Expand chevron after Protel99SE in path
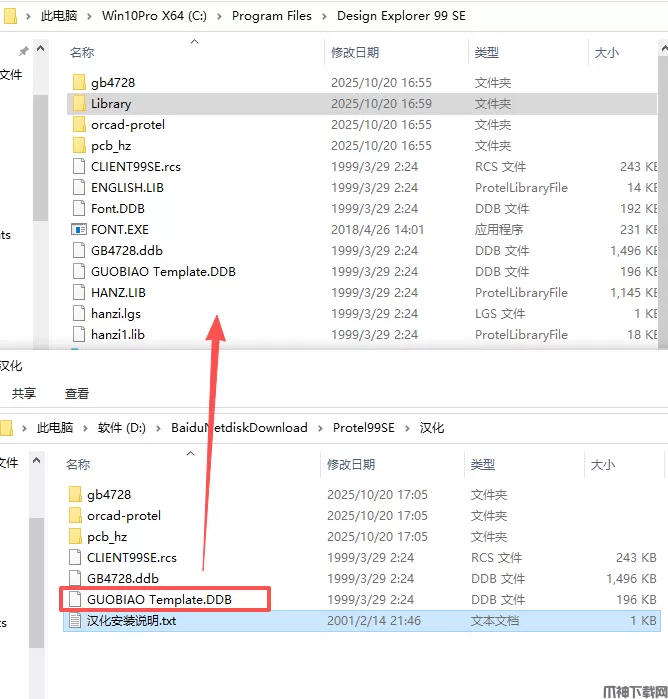The image size is (668, 699). point(407,428)
